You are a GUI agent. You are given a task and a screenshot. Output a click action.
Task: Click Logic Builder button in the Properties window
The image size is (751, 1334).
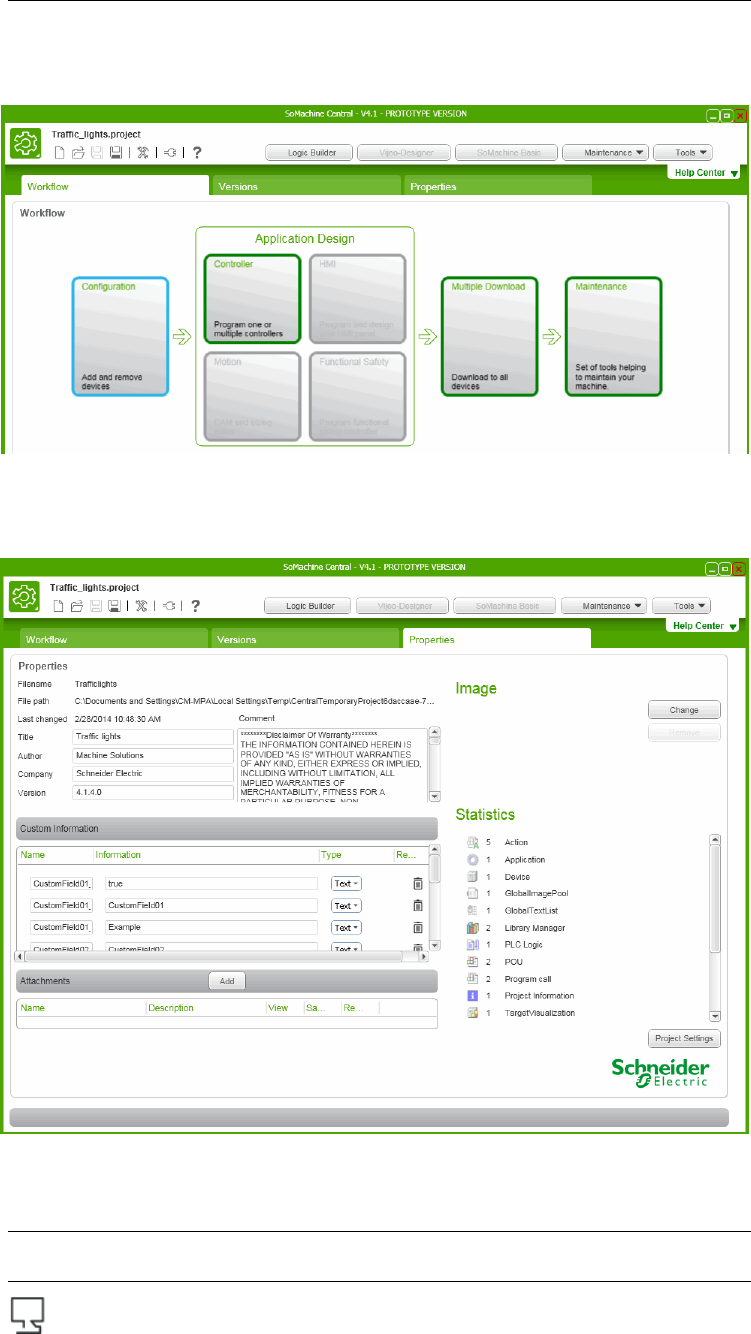coord(308,605)
